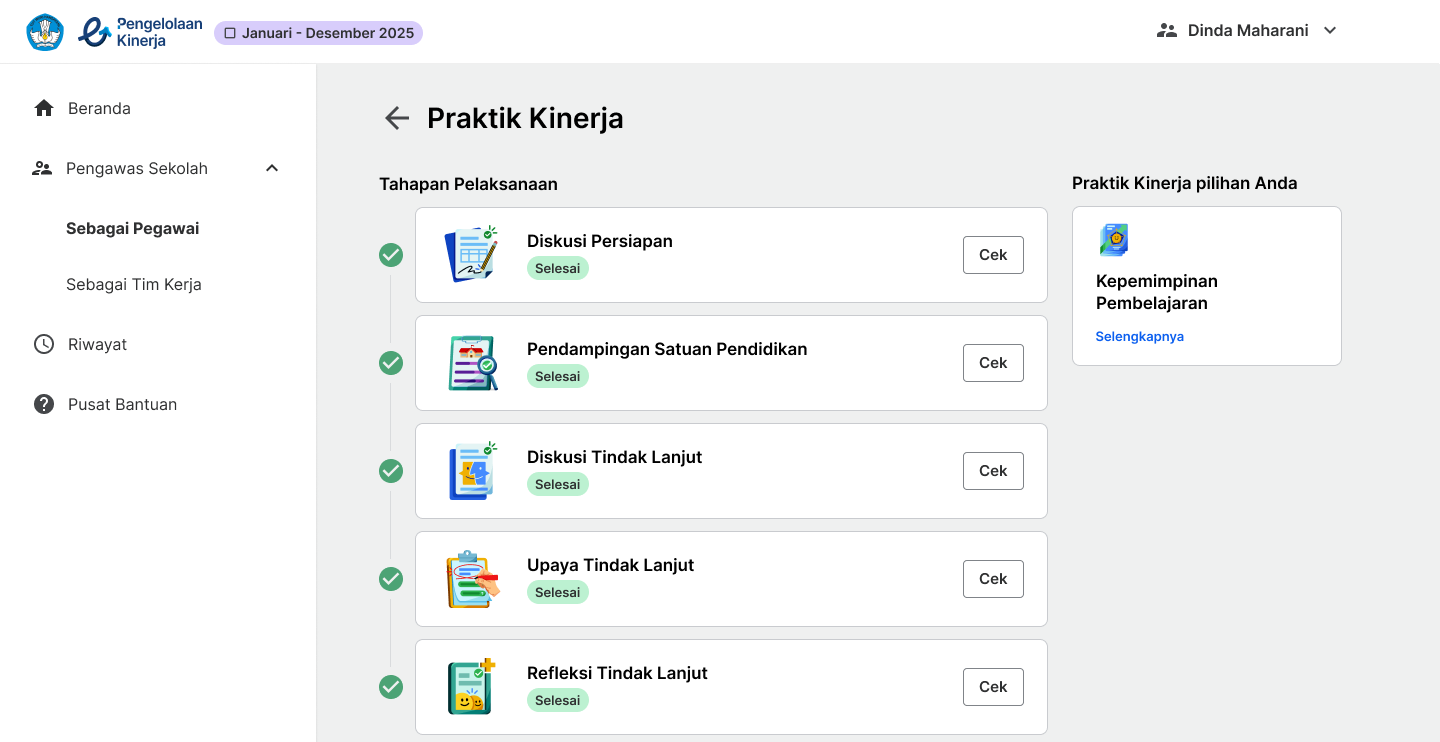The height and width of the screenshot is (742, 1440).
Task: Click the green checkmark for Upaya Tindak Lanjut
Action: [391, 579]
